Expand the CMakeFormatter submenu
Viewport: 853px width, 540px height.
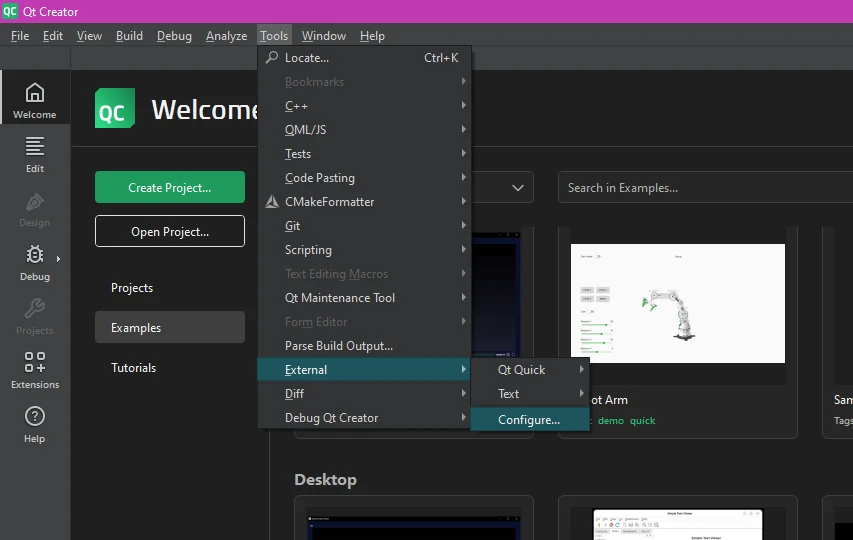point(364,202)
